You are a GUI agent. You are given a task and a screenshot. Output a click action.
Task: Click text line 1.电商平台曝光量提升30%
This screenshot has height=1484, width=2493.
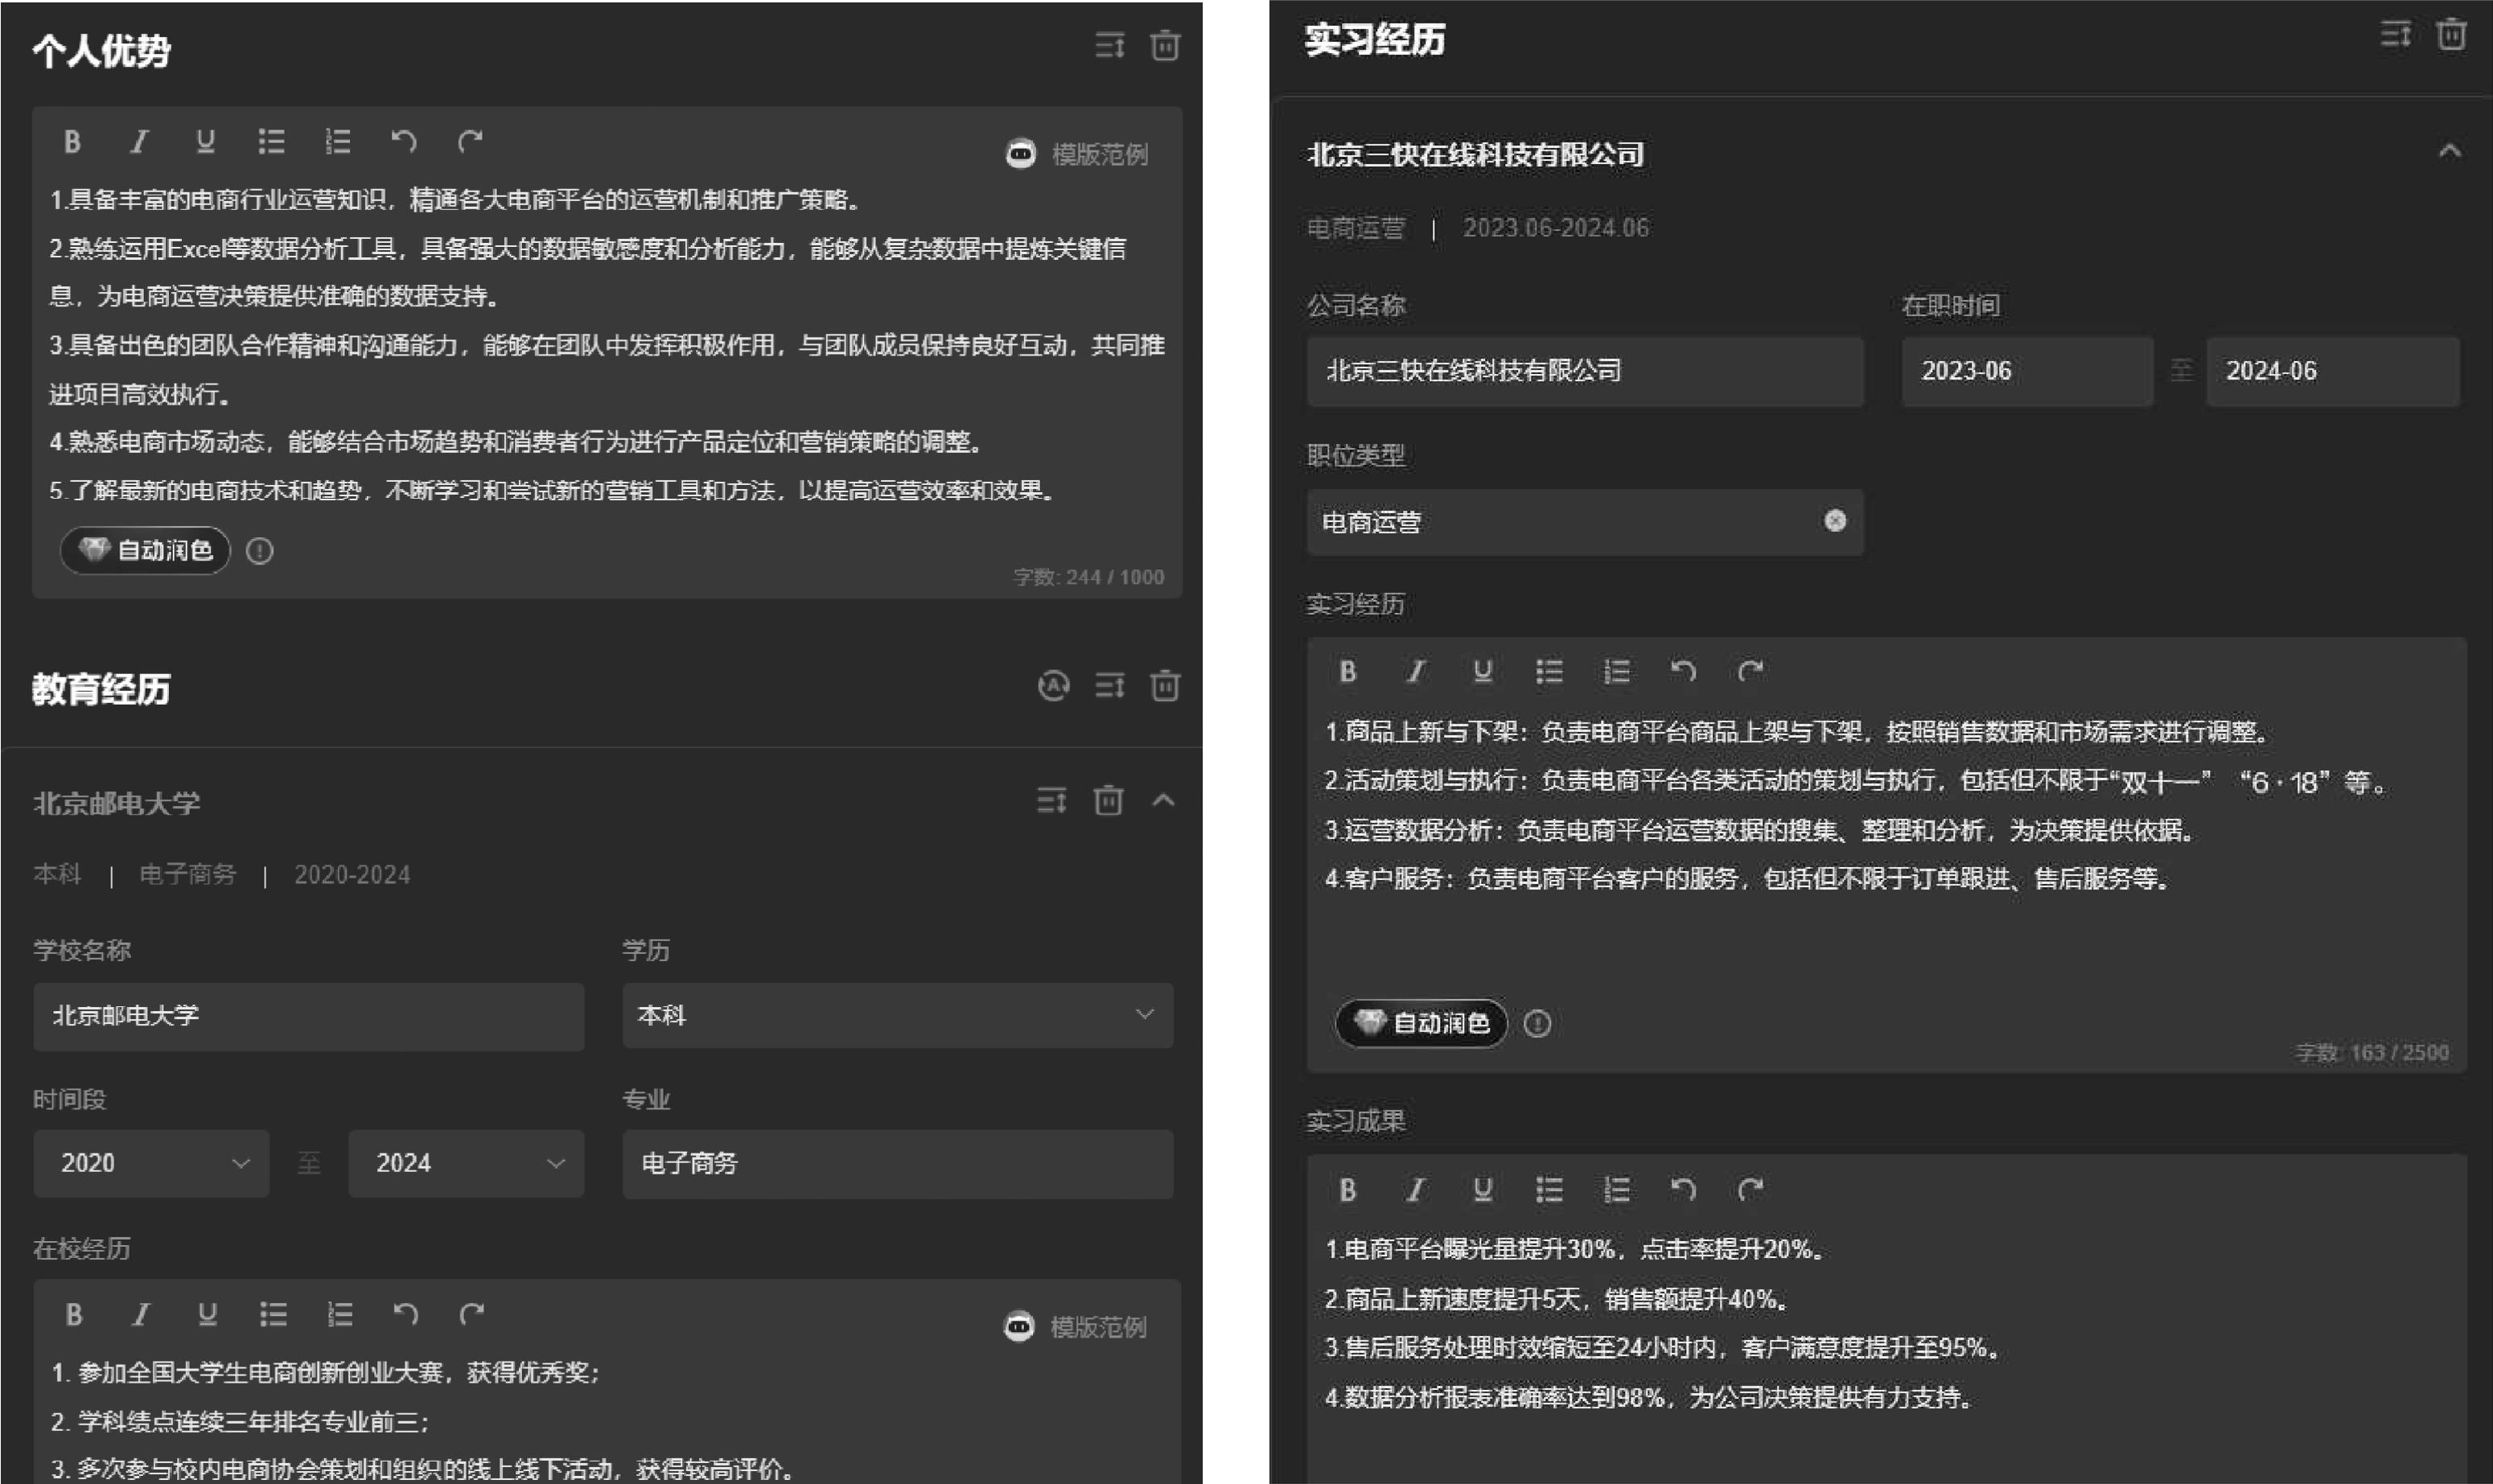[x=1575, y=1250]
